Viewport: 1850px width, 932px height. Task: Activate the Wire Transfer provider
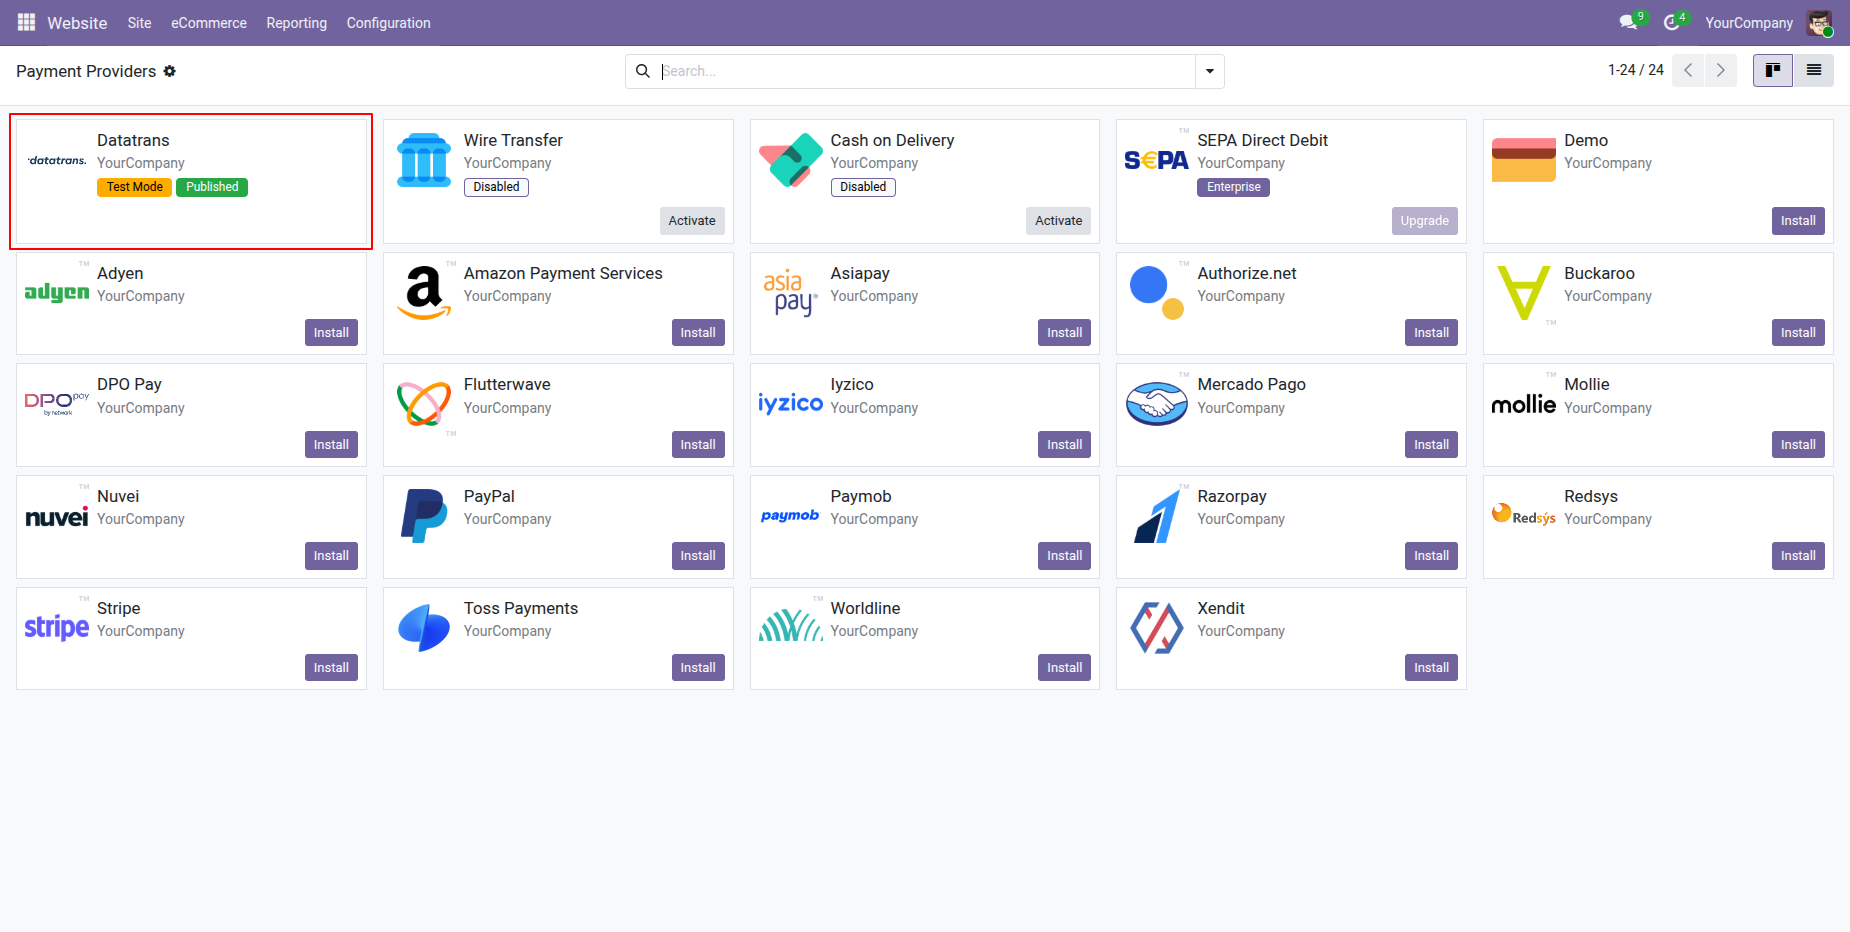[x=692, y=221]
